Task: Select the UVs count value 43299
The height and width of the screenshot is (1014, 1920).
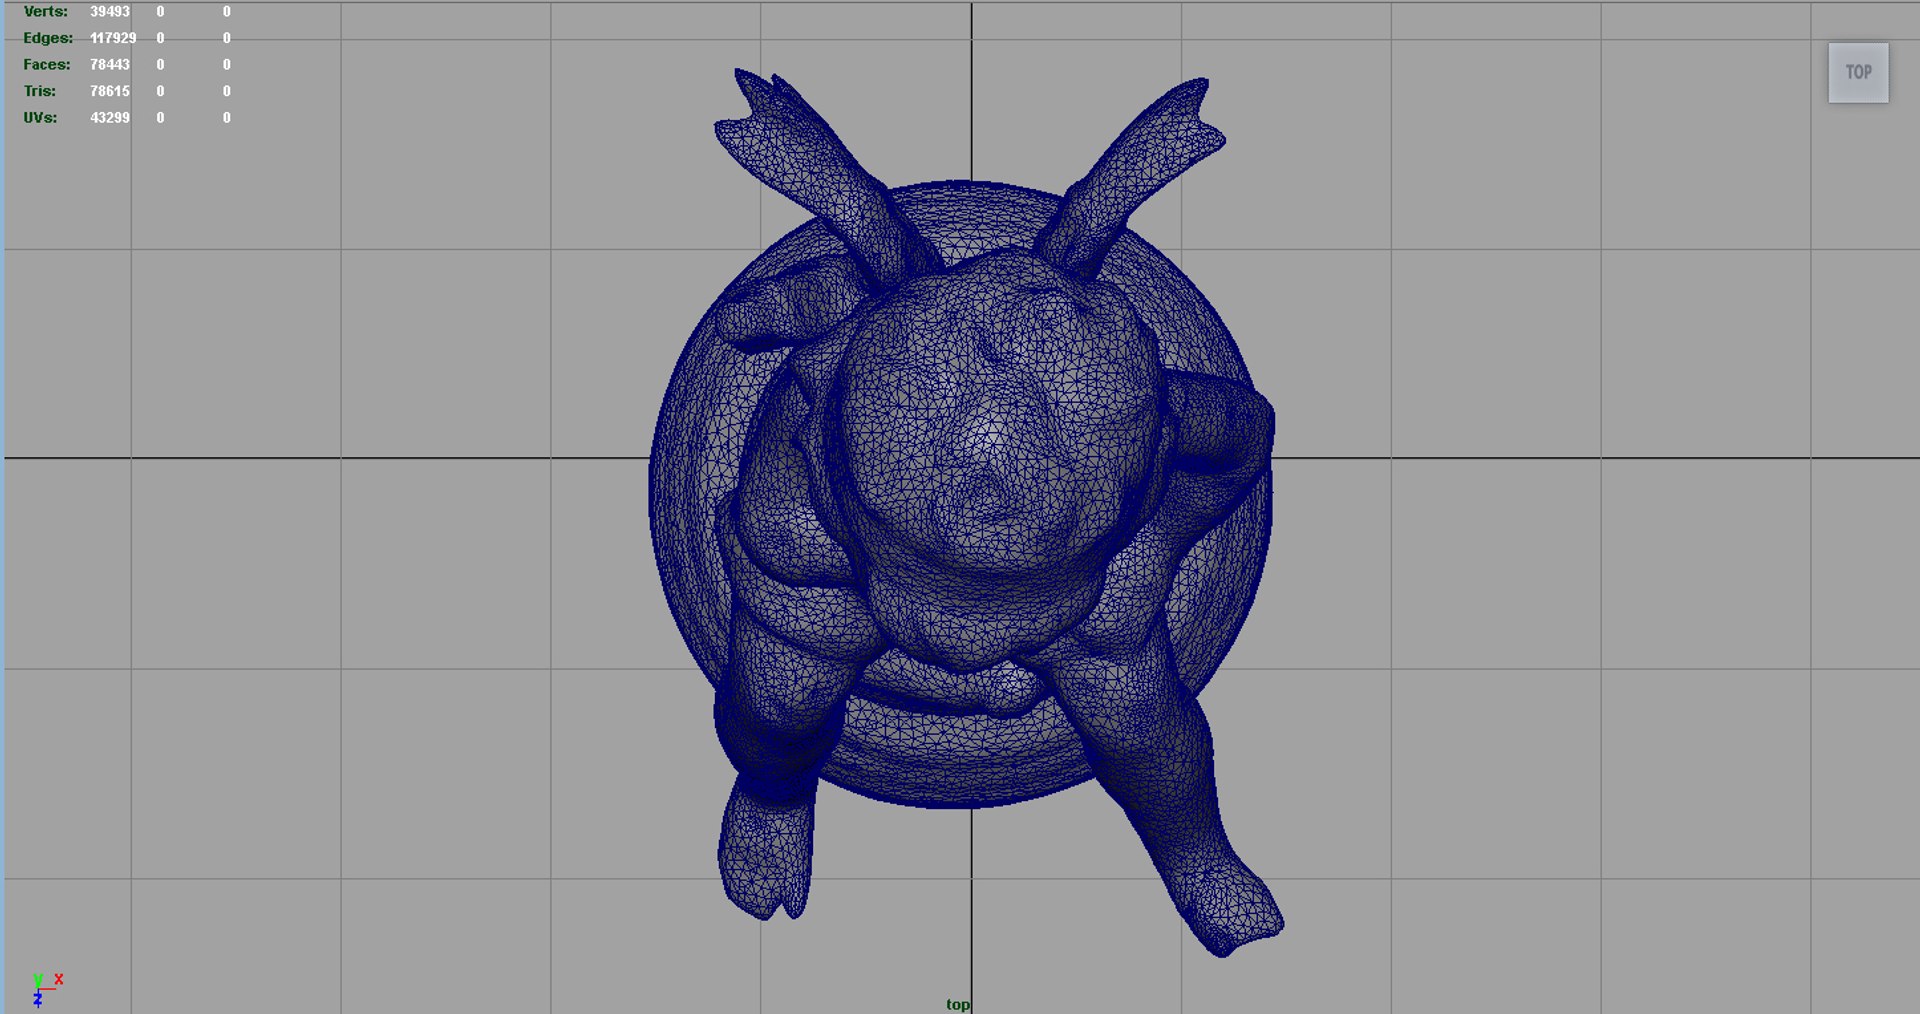Action: pos(110,118)
